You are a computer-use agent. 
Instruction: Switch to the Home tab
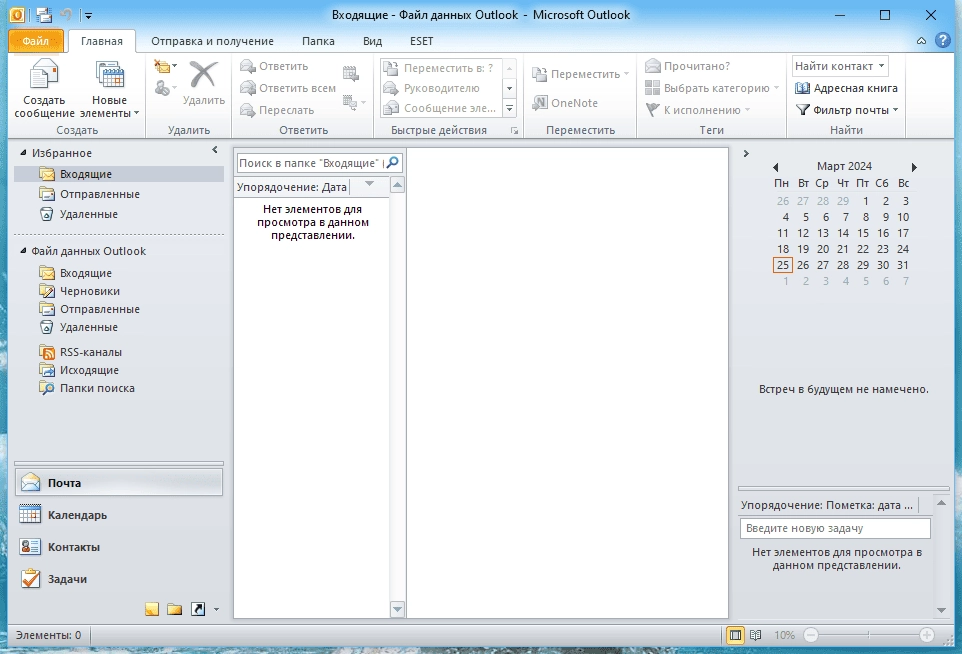(102, 41)
